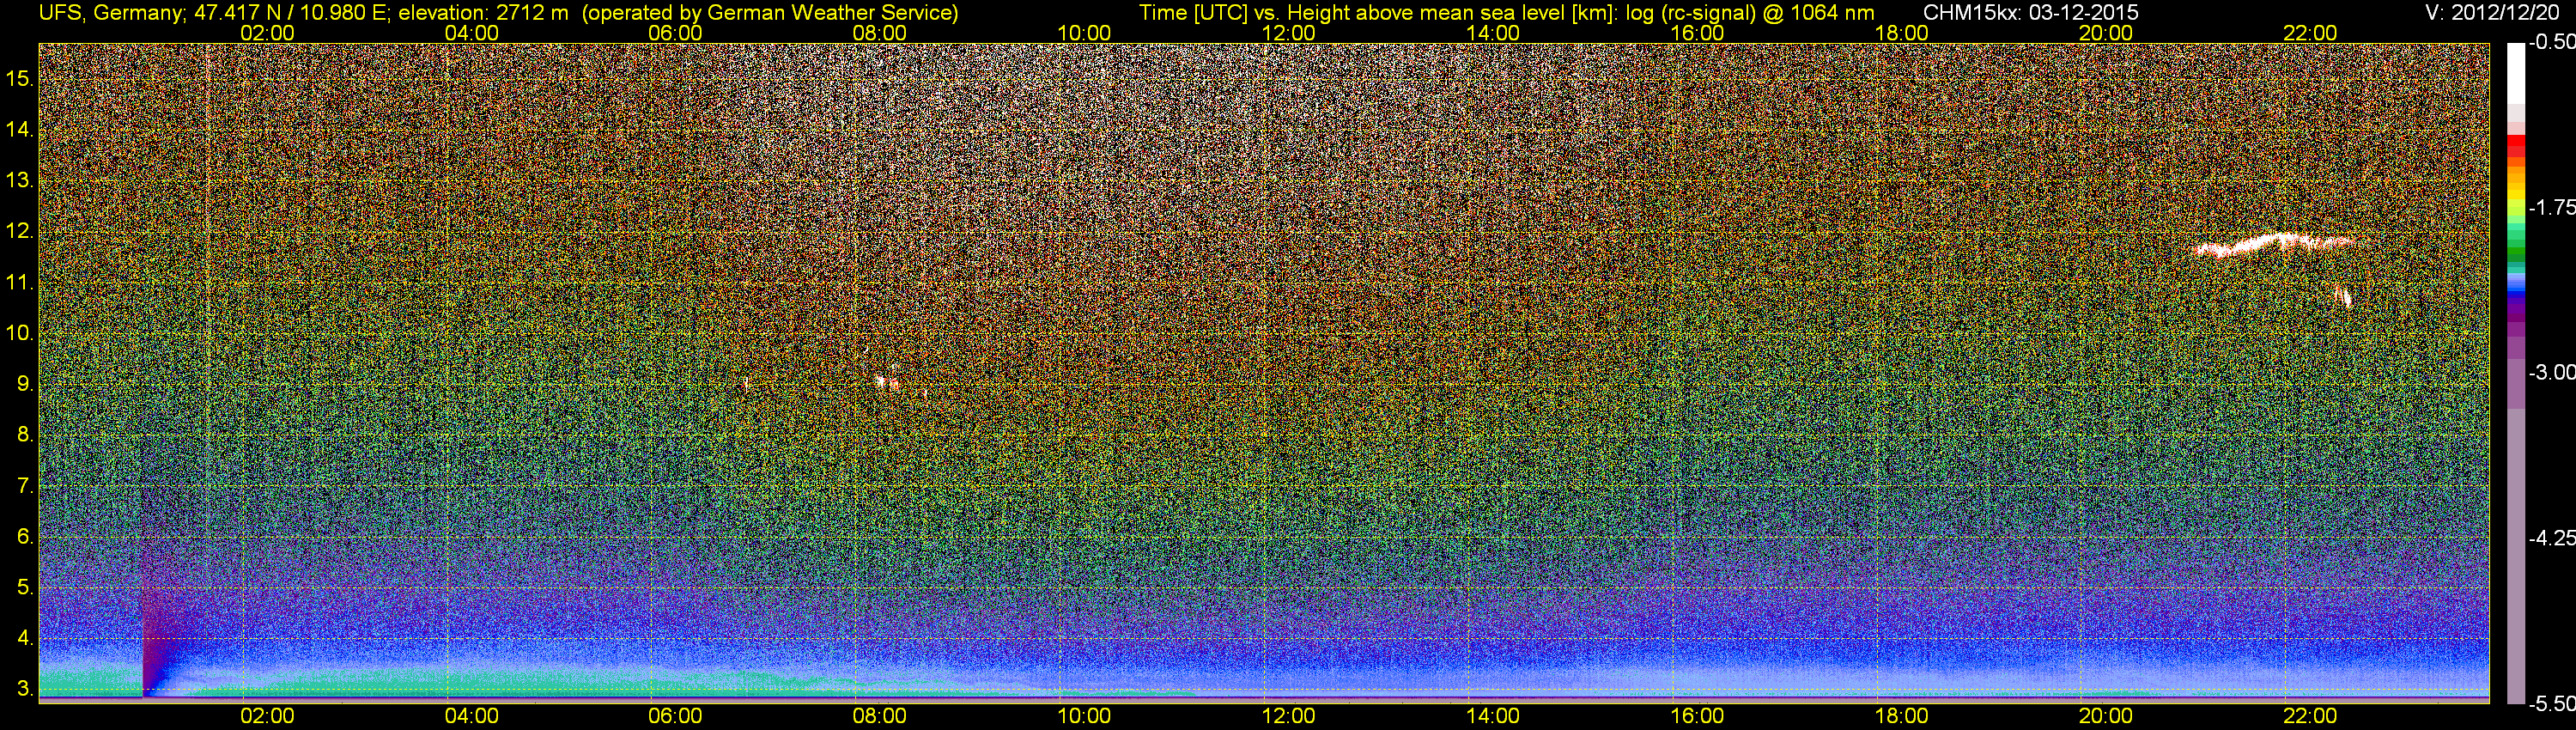
Task: Click the 20:00 label on the lower time axis
Action: click(x=2106, y=716)
